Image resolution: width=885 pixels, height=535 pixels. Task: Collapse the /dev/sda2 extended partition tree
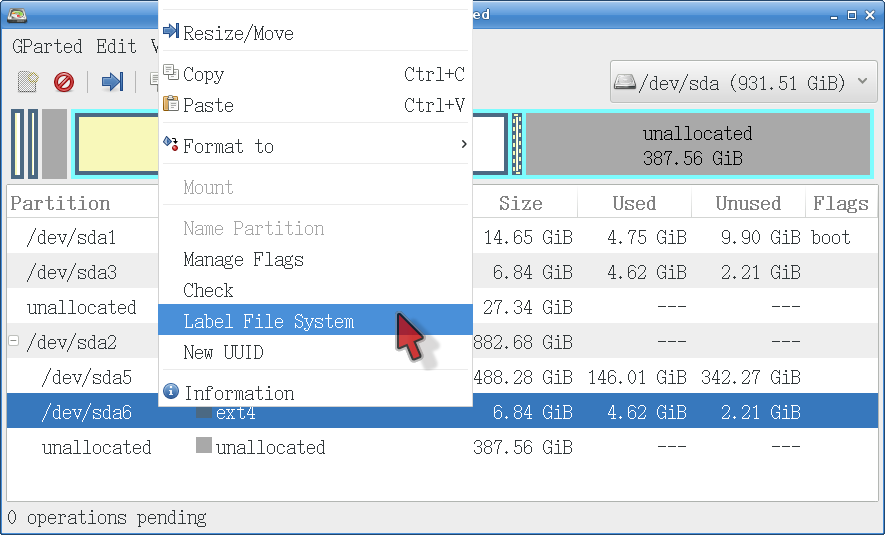tap(14, 342)
